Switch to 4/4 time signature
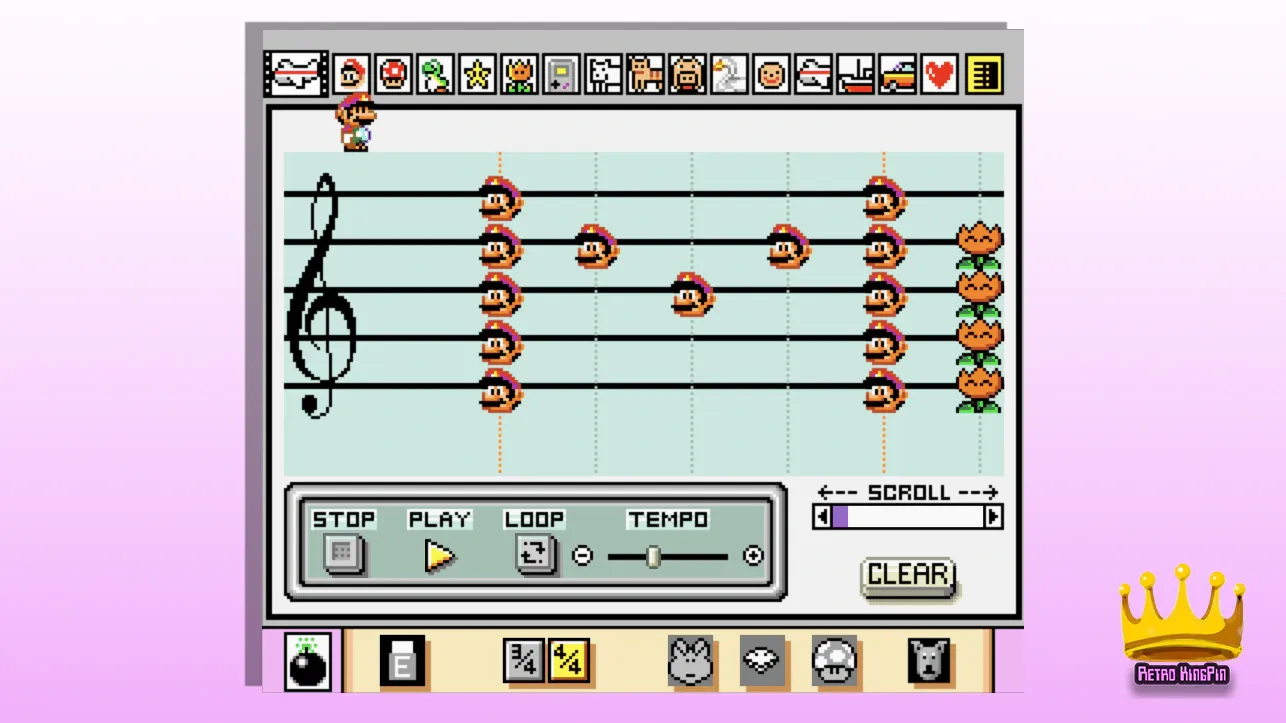 [568, 661]
